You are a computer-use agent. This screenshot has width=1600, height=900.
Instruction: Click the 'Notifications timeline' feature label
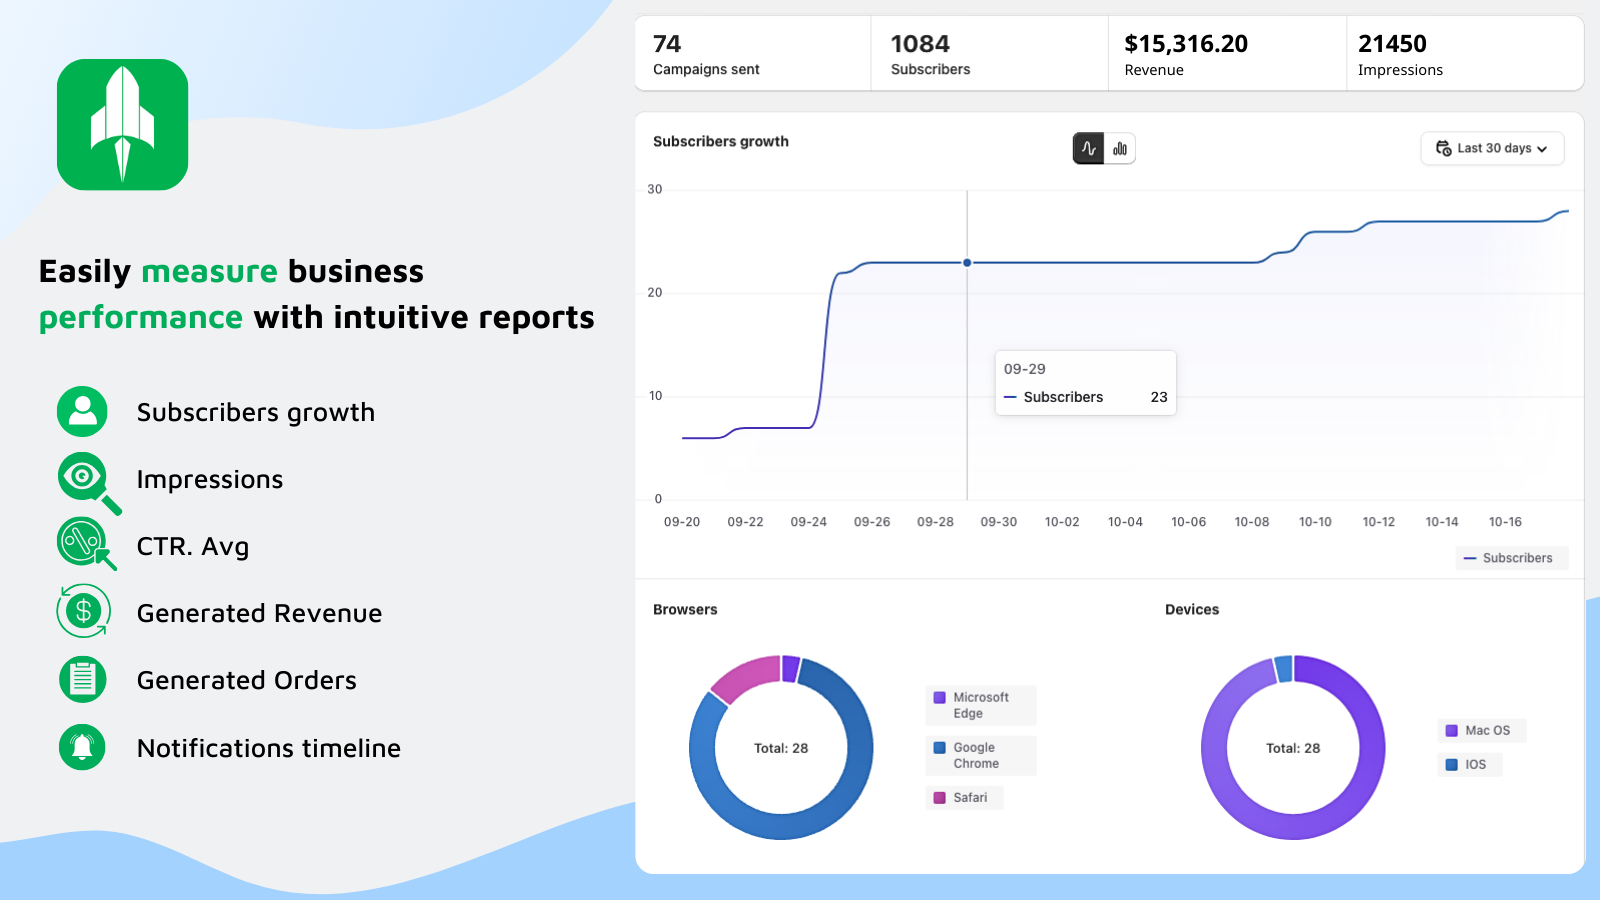coord(269,748)
